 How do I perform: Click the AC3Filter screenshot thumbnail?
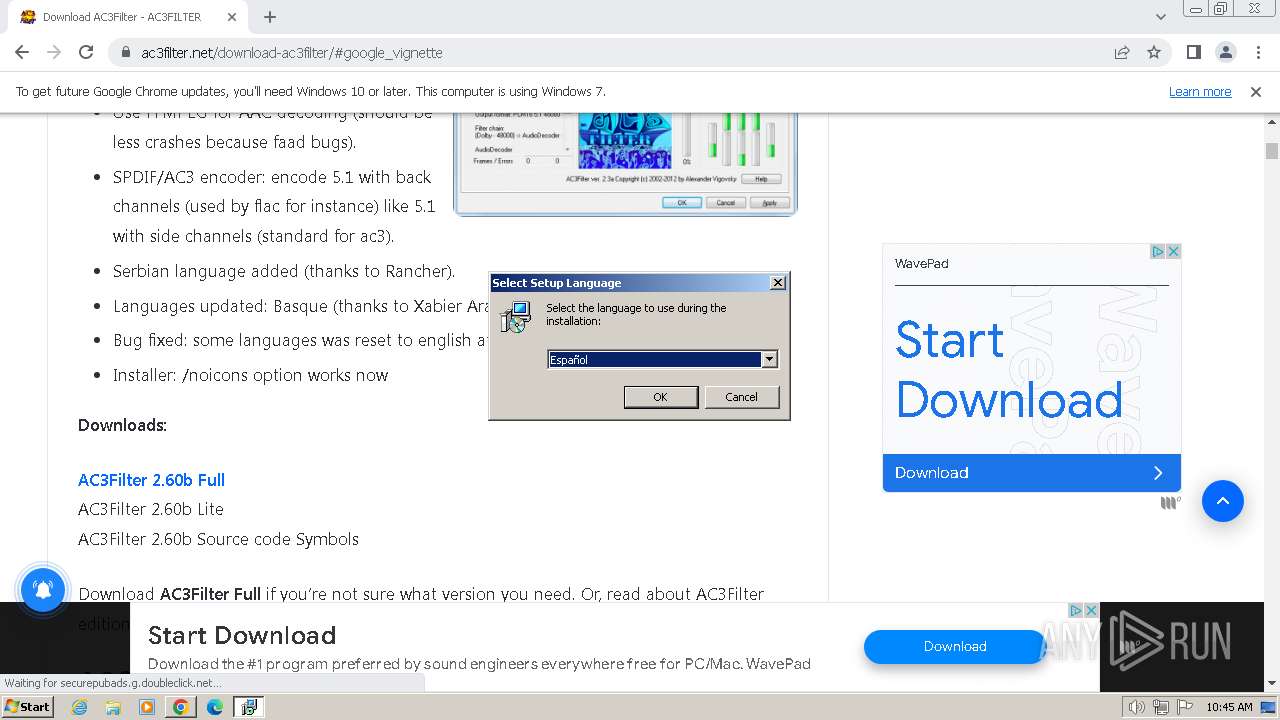click(x=625, y=163)
